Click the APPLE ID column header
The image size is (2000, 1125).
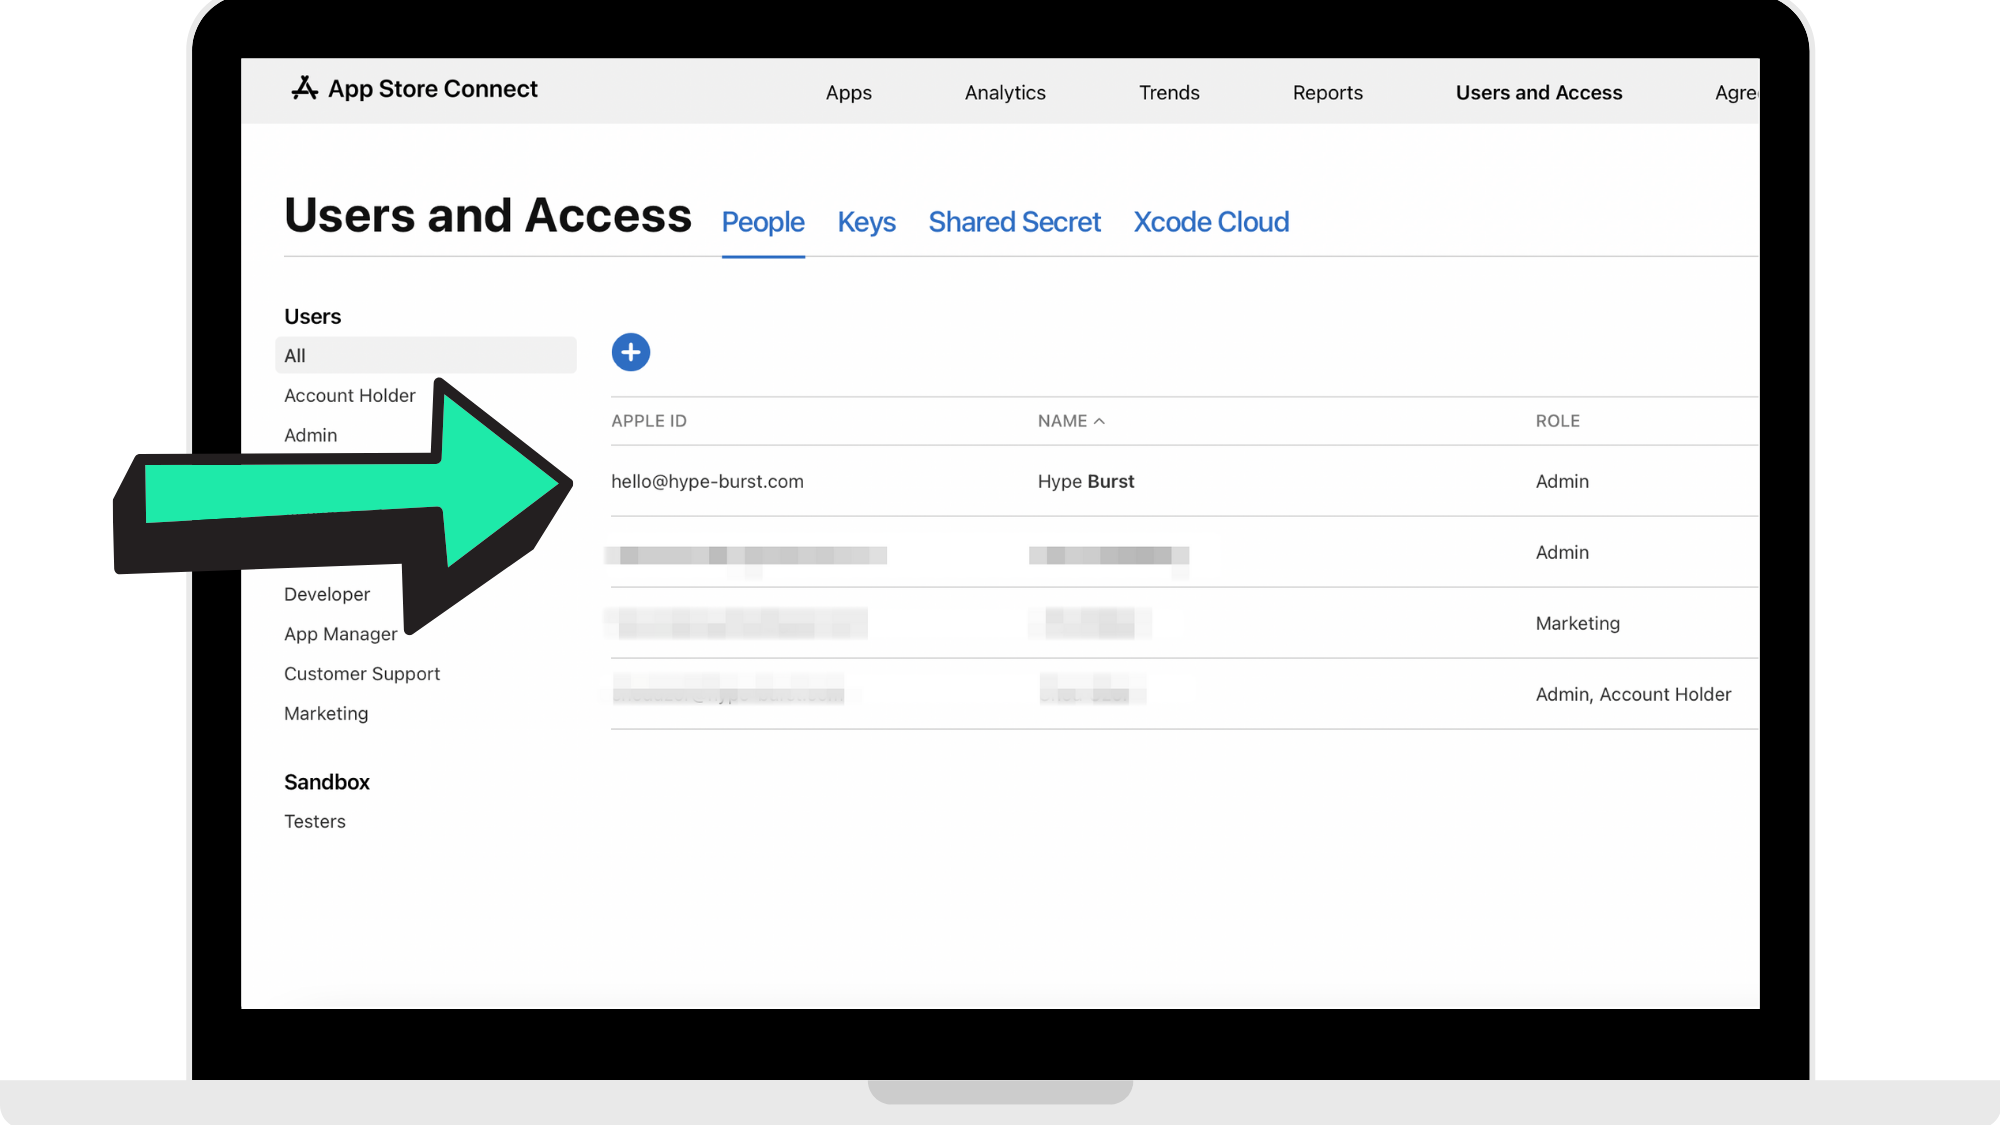(x=648, y=421)
